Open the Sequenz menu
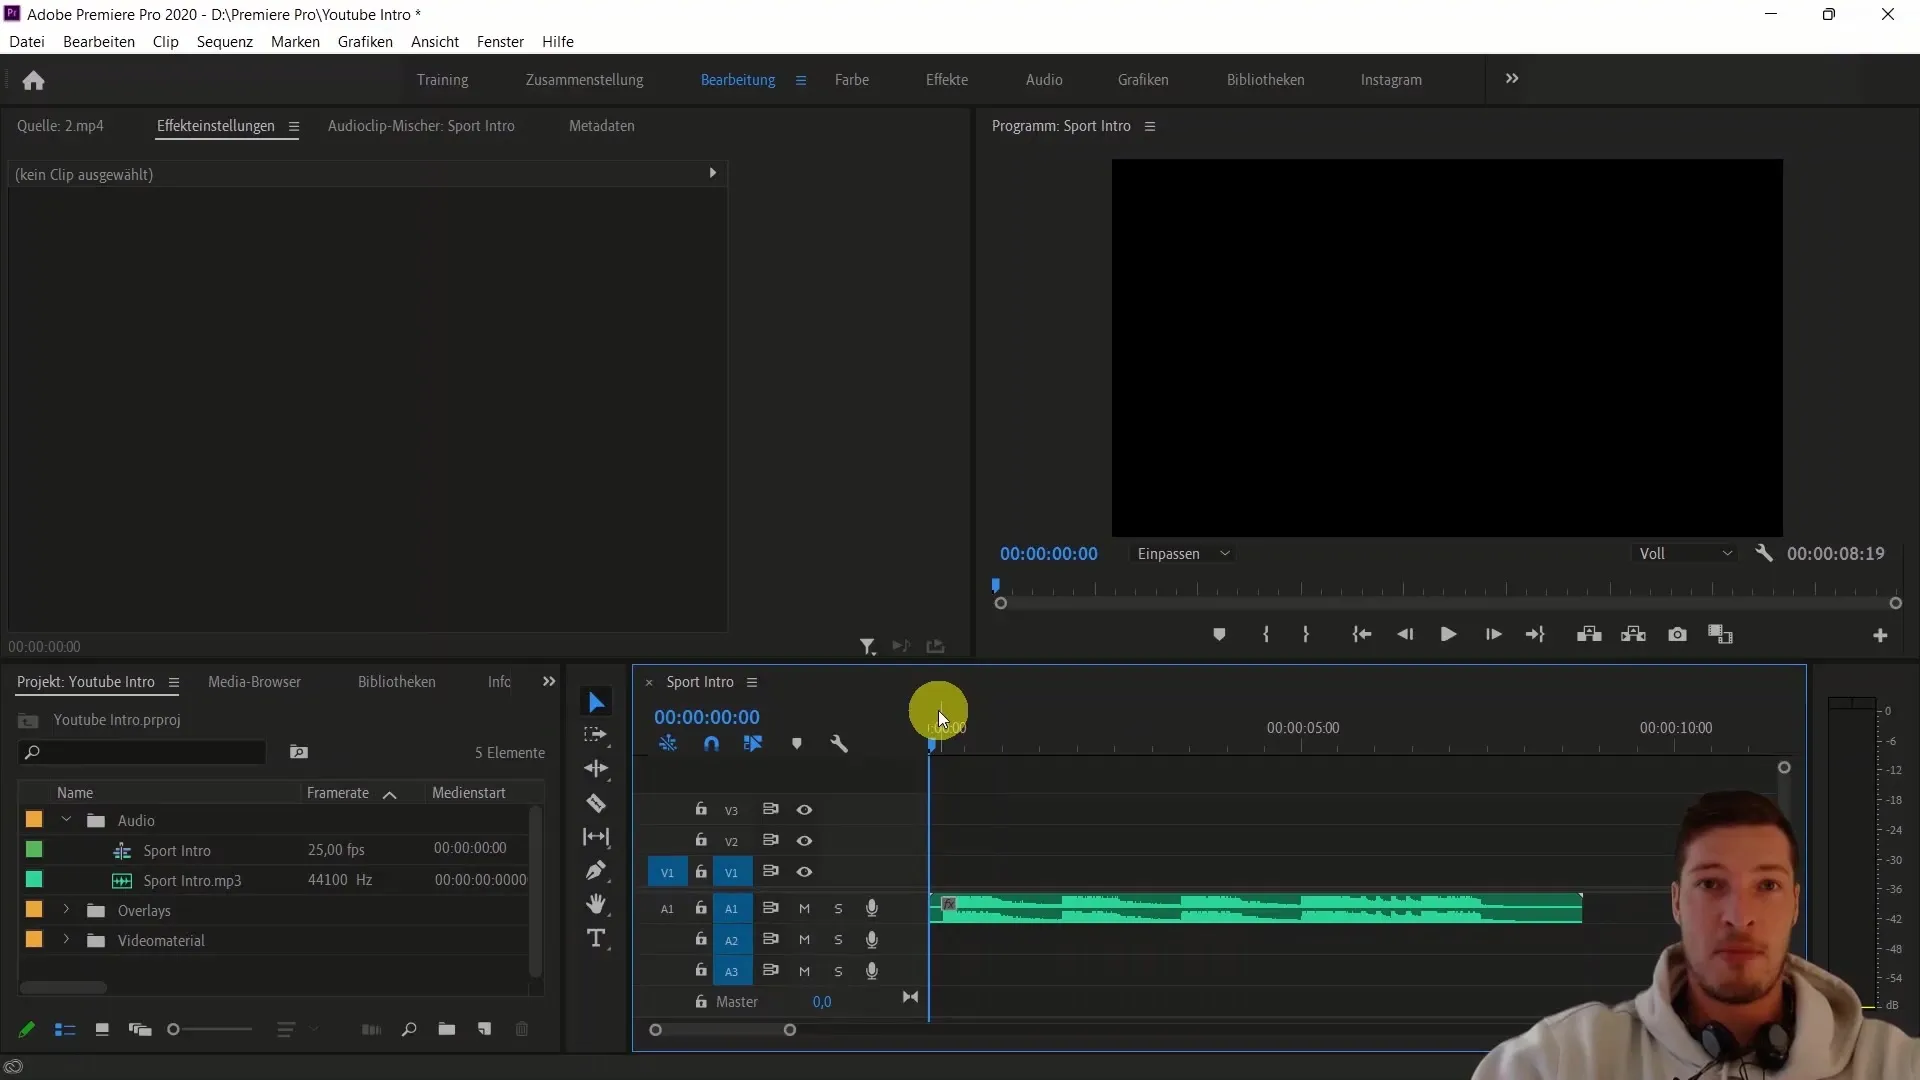 tap(225, 42)
